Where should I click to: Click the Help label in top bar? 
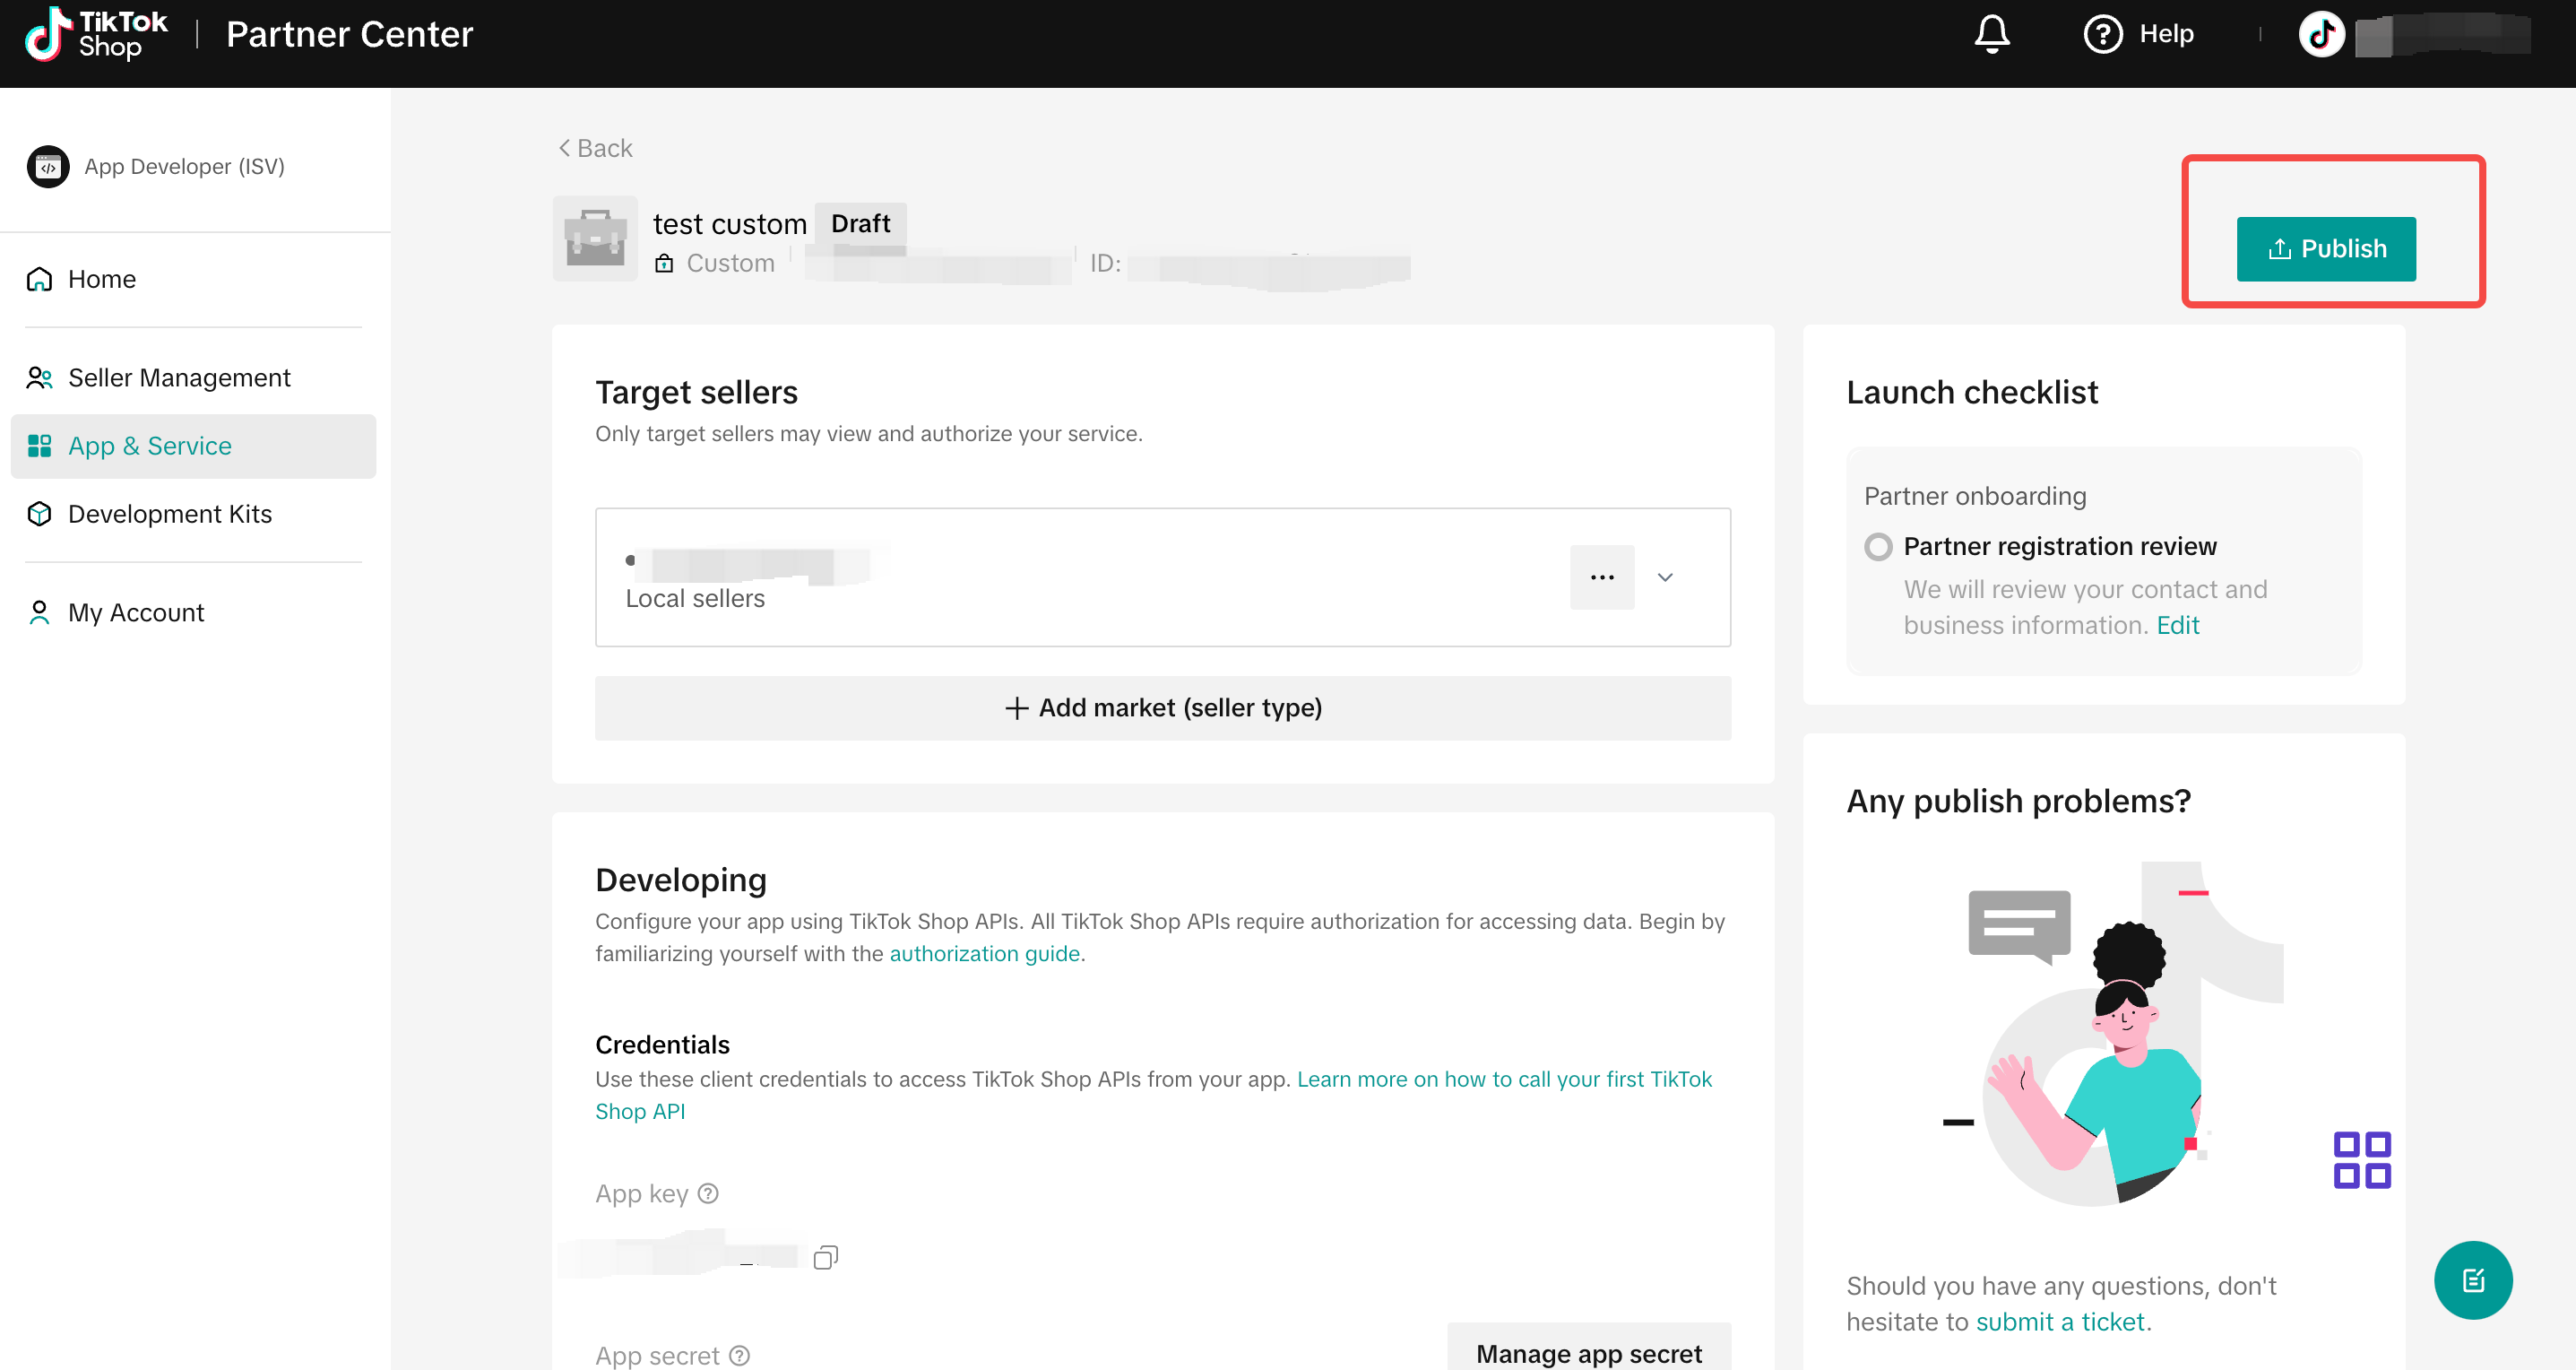2166,34
